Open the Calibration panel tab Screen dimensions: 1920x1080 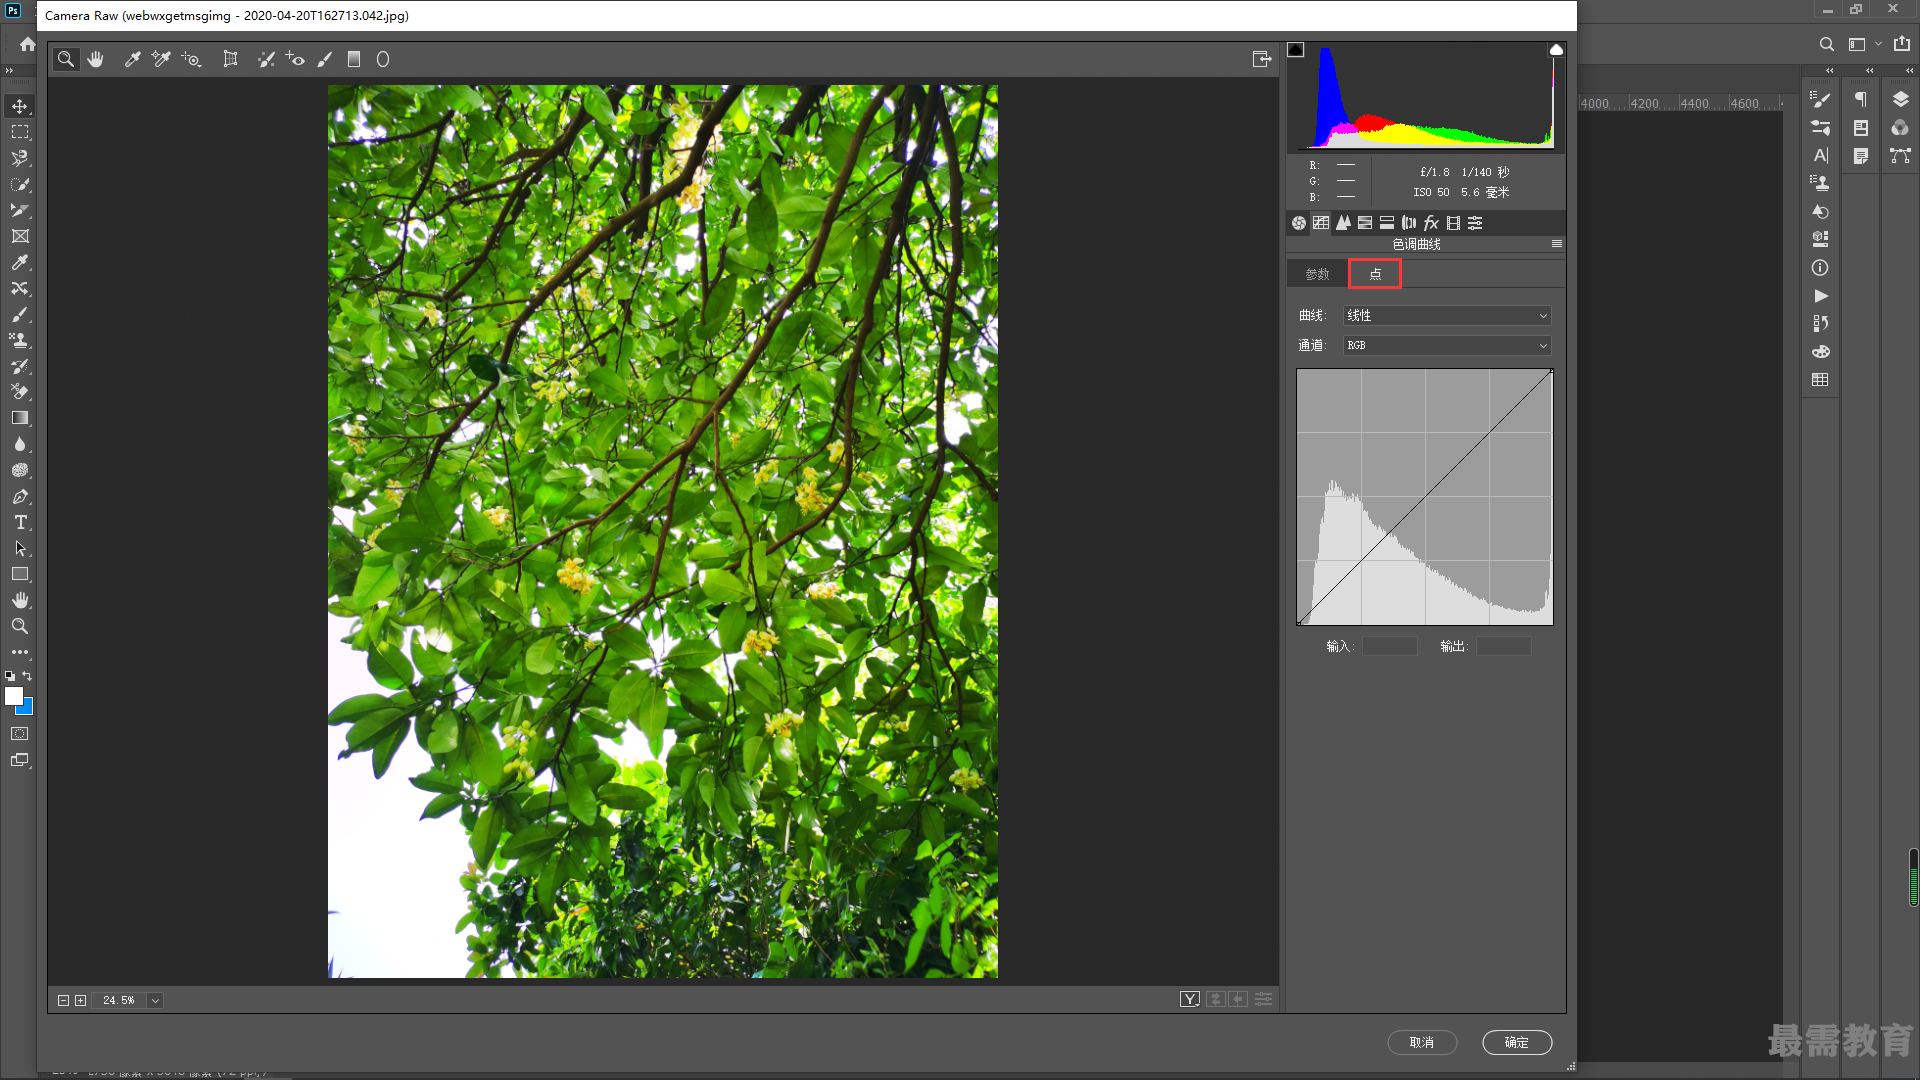click(1453, 223)
